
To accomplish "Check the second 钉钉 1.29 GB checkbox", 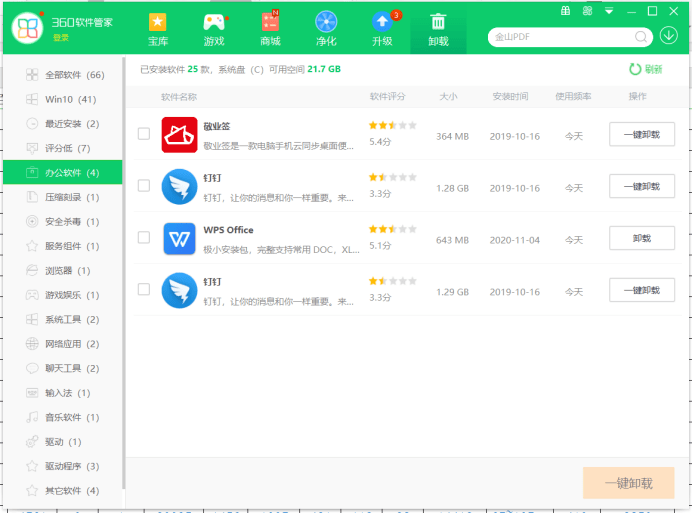I will tap(144, 289).
